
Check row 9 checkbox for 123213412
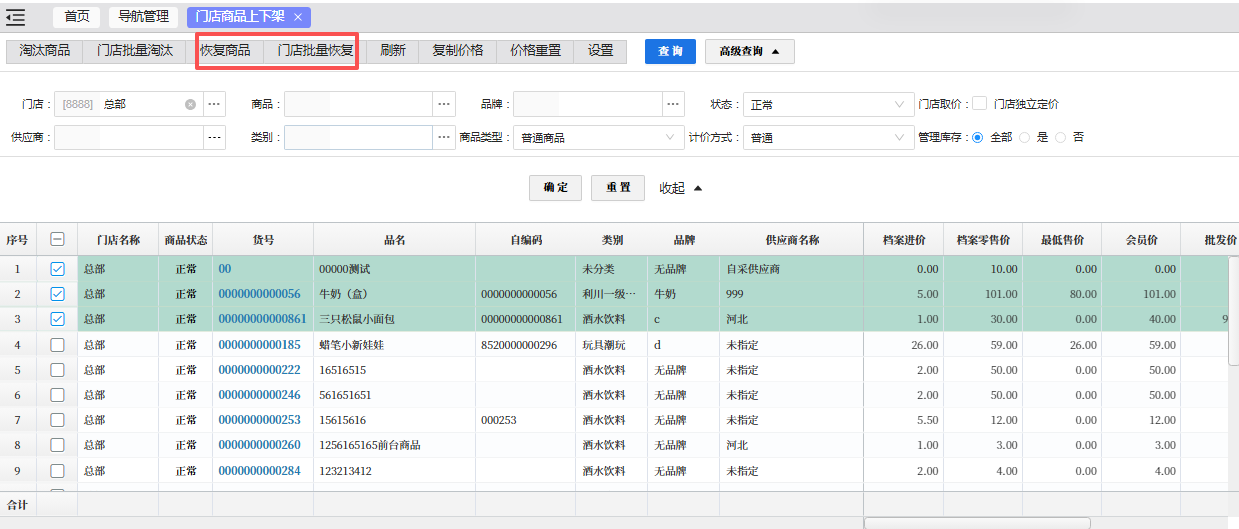click(x=57, y=470)
